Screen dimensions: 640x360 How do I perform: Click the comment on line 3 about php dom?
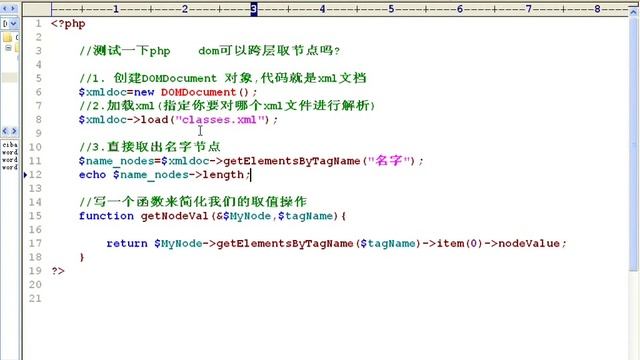point(209,51)
